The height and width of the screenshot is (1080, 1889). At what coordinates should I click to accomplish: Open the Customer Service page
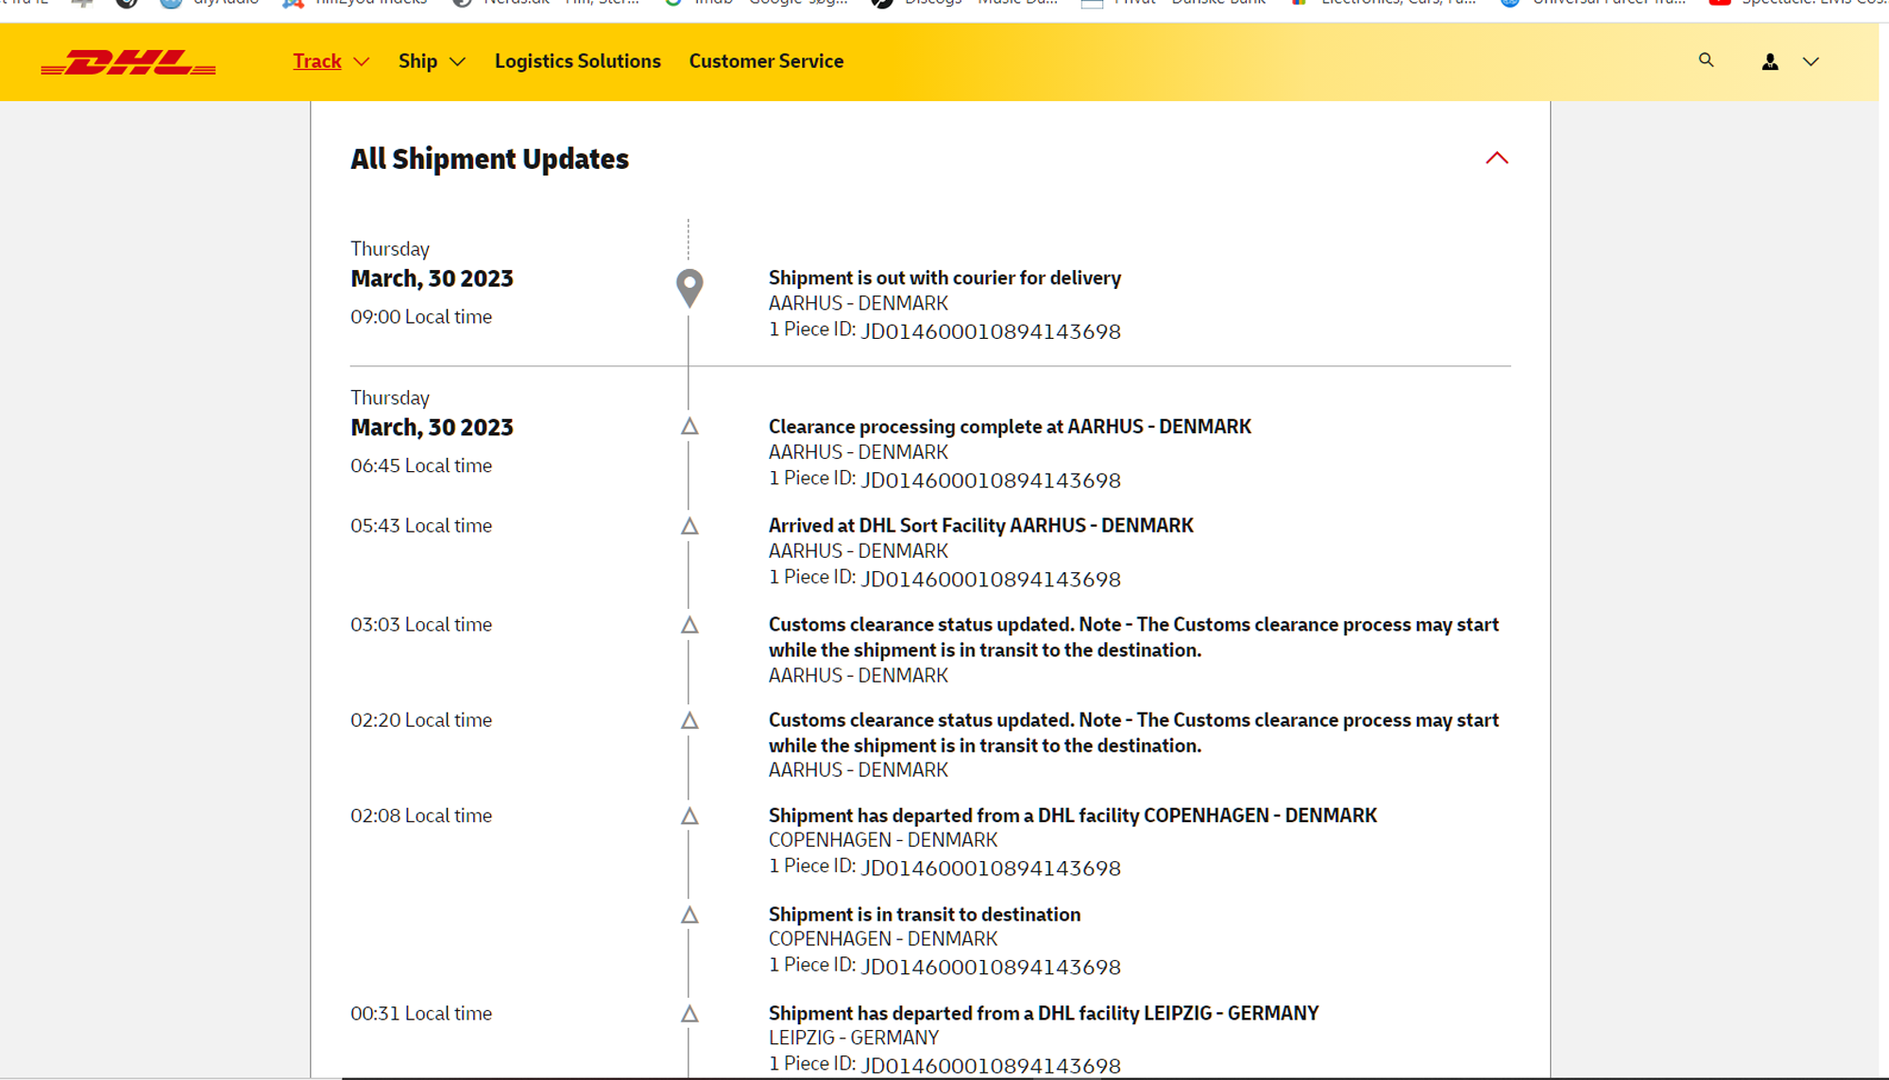[766, 61]
